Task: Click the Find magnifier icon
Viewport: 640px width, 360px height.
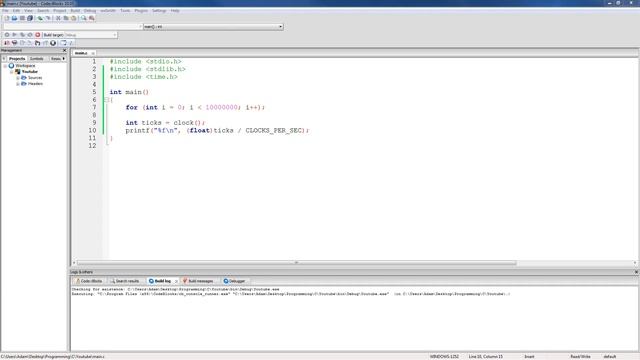Action: [84, 18]
